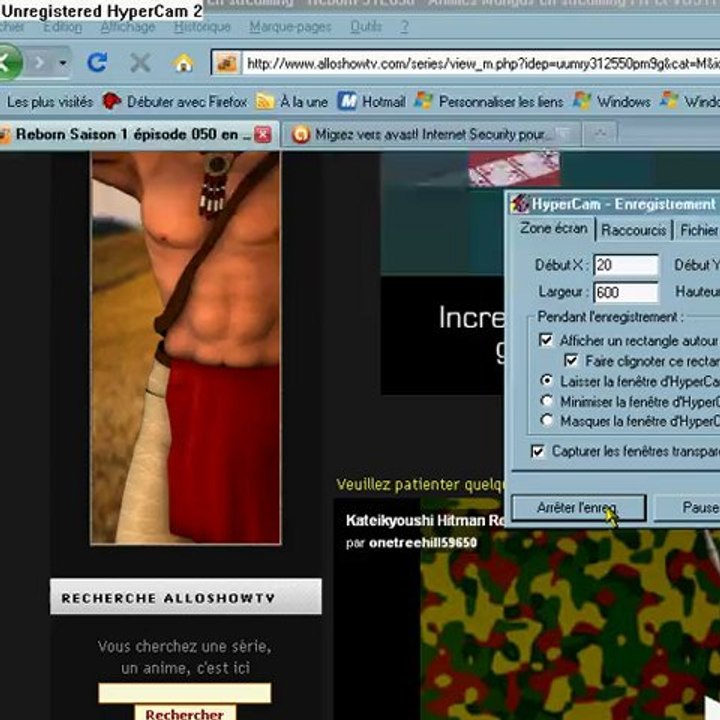Click the forward navigation arrow
720x720 pixels.
[40, 62]
